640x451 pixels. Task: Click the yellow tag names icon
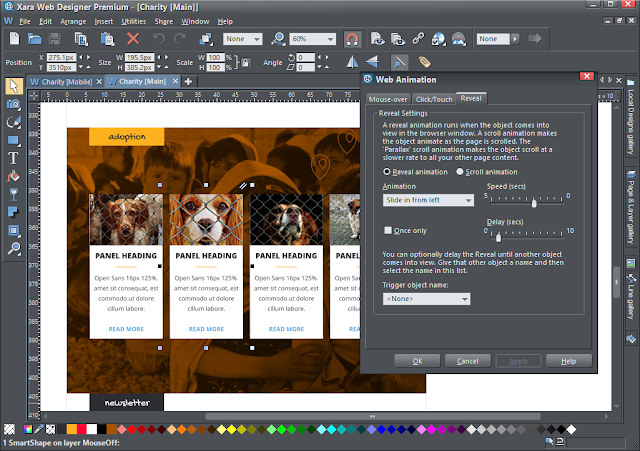[x=424, y=62]
